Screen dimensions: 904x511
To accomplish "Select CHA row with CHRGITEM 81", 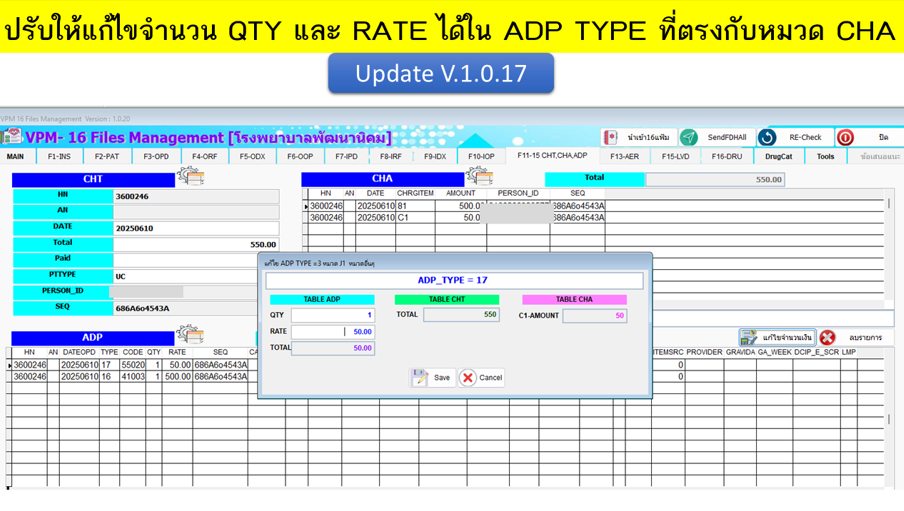I will 455,206.
